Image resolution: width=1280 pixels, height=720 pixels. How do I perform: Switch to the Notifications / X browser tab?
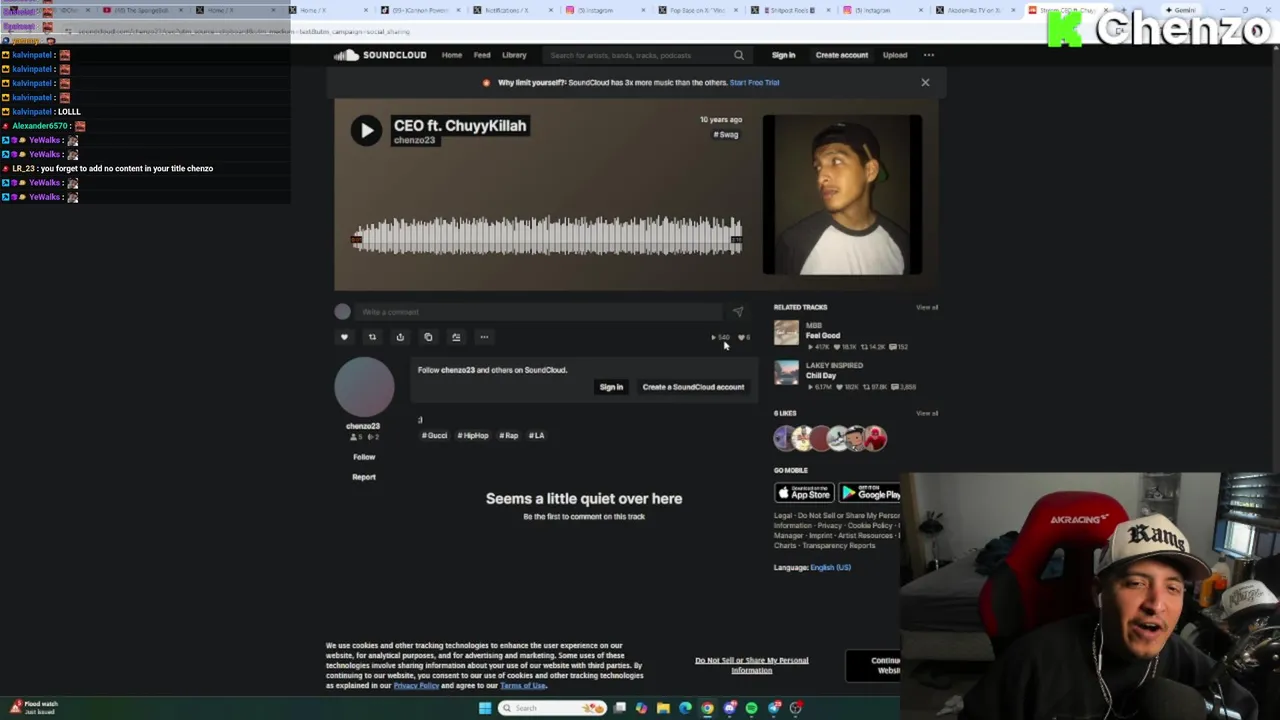[x=513, y=10]
